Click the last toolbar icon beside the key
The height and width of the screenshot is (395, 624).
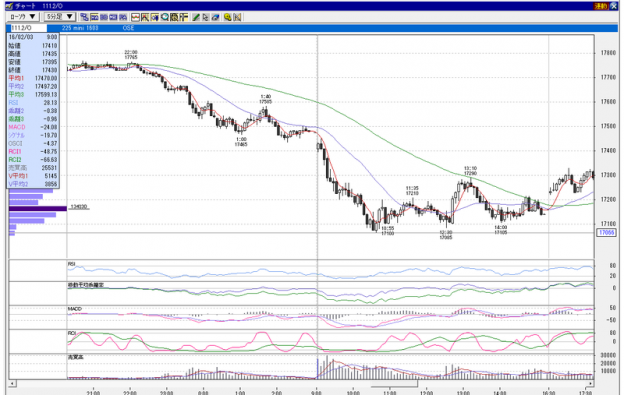(238, 17)
